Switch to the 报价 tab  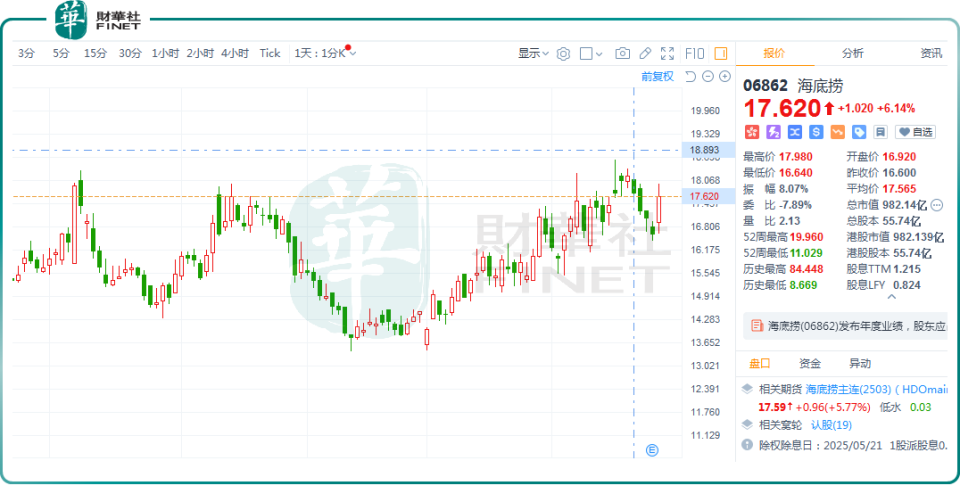[774, 53]
